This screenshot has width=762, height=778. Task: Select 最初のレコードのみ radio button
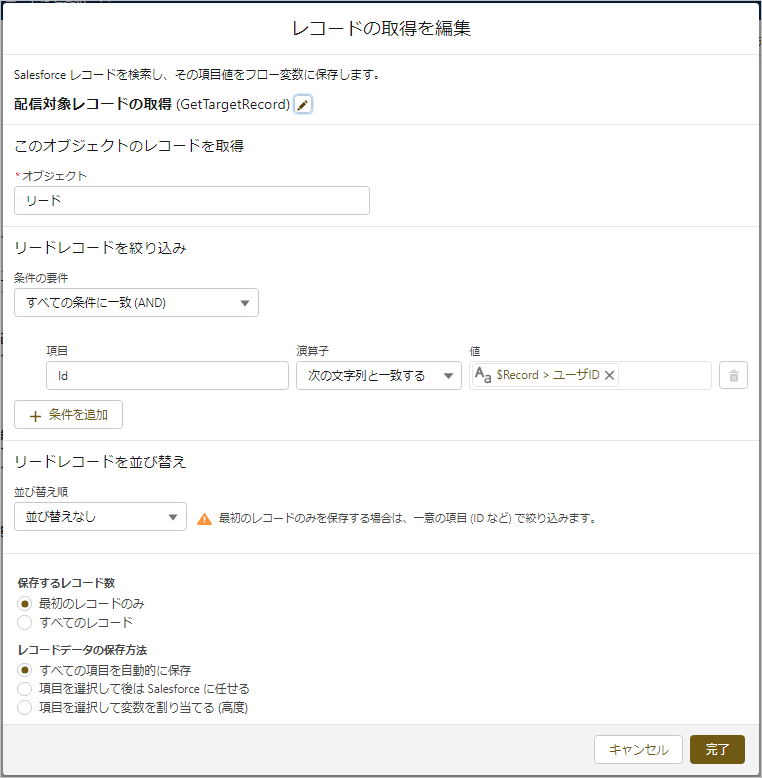coord(24,604)
